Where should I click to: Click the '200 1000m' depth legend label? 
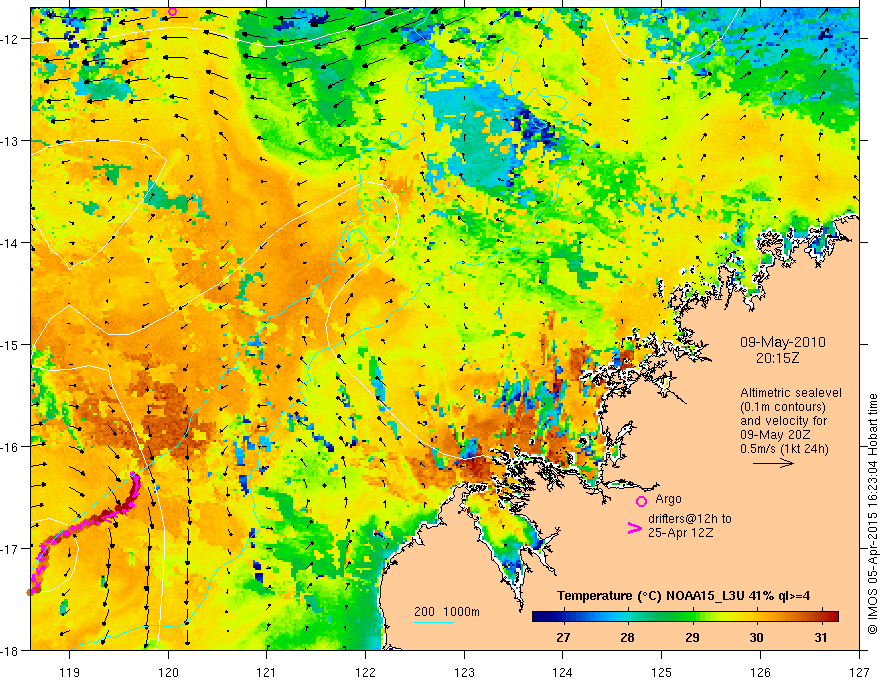[x=447, y=612]
